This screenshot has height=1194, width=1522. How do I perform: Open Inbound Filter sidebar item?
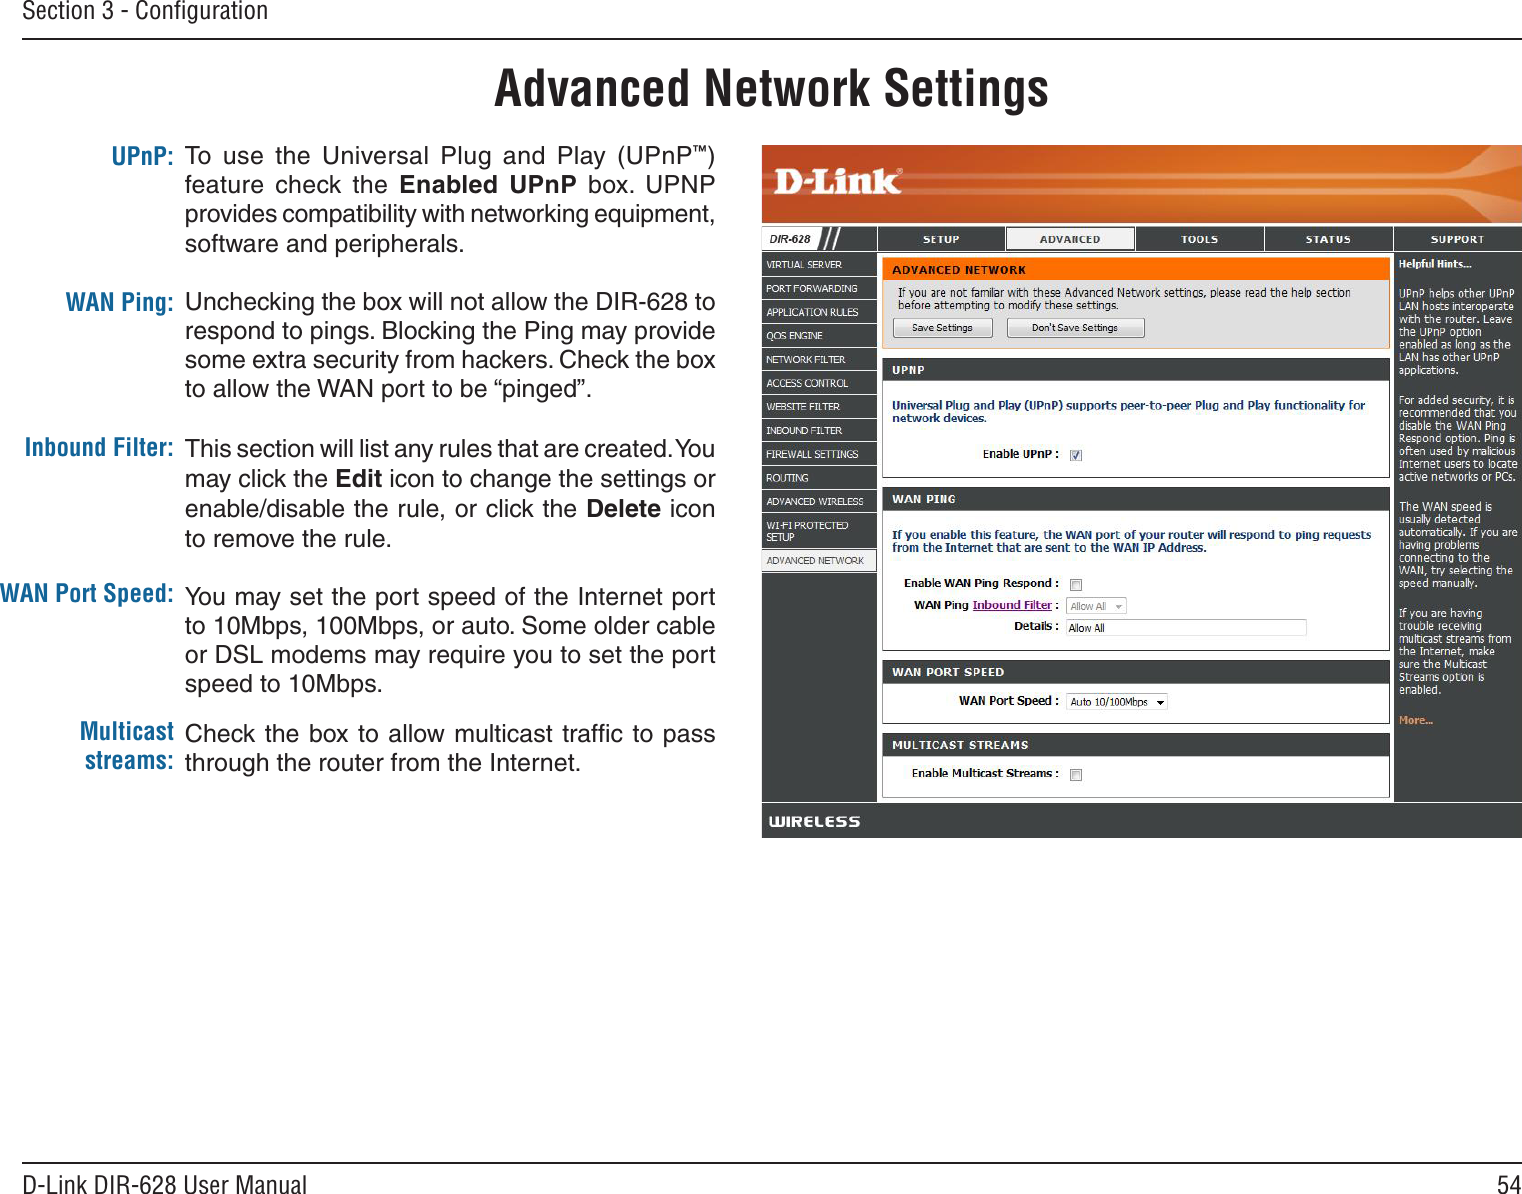[x=819, y=430]
